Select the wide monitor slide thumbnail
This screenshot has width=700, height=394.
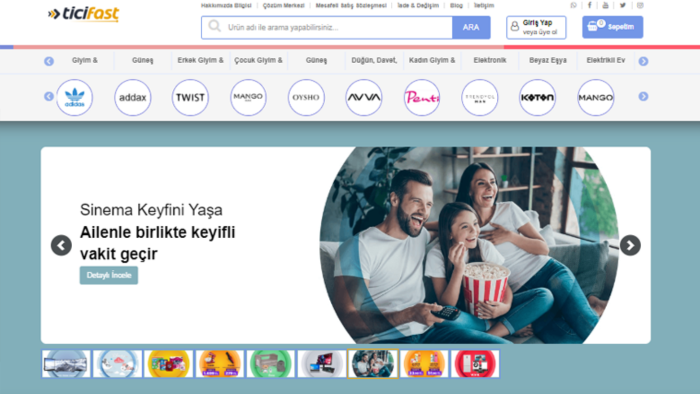(66, 364)
